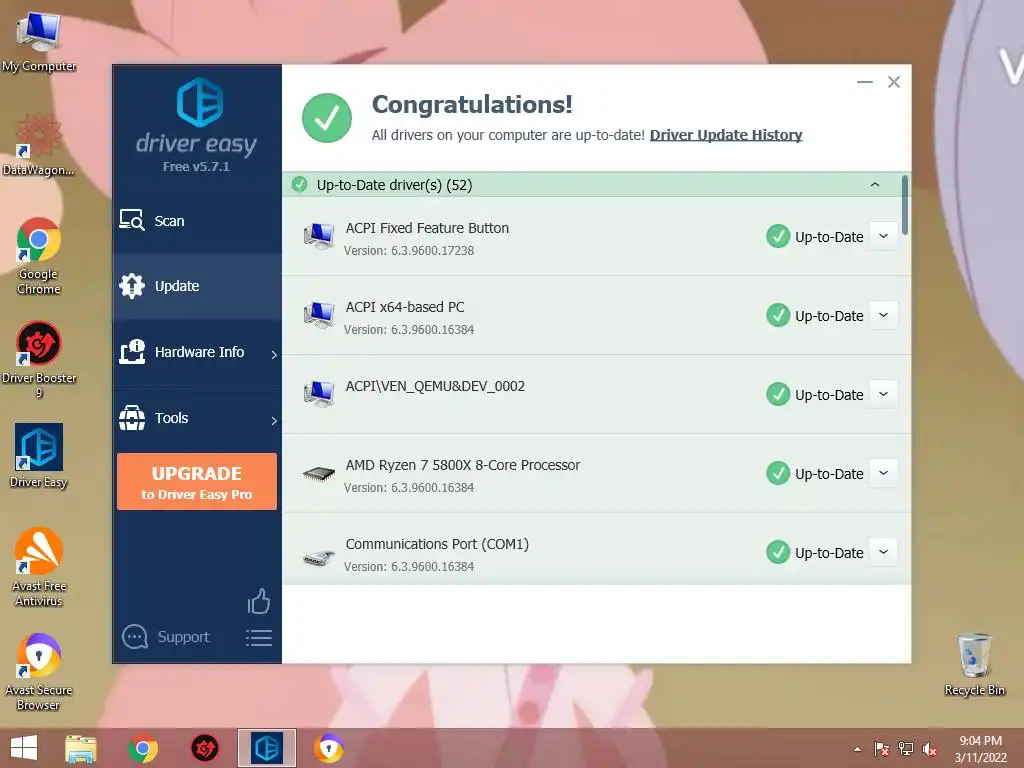The image size is (1024, 768).
Task: Select Avast Free Antivirus desktop shortcut
Action: click(x=39, y=567)
